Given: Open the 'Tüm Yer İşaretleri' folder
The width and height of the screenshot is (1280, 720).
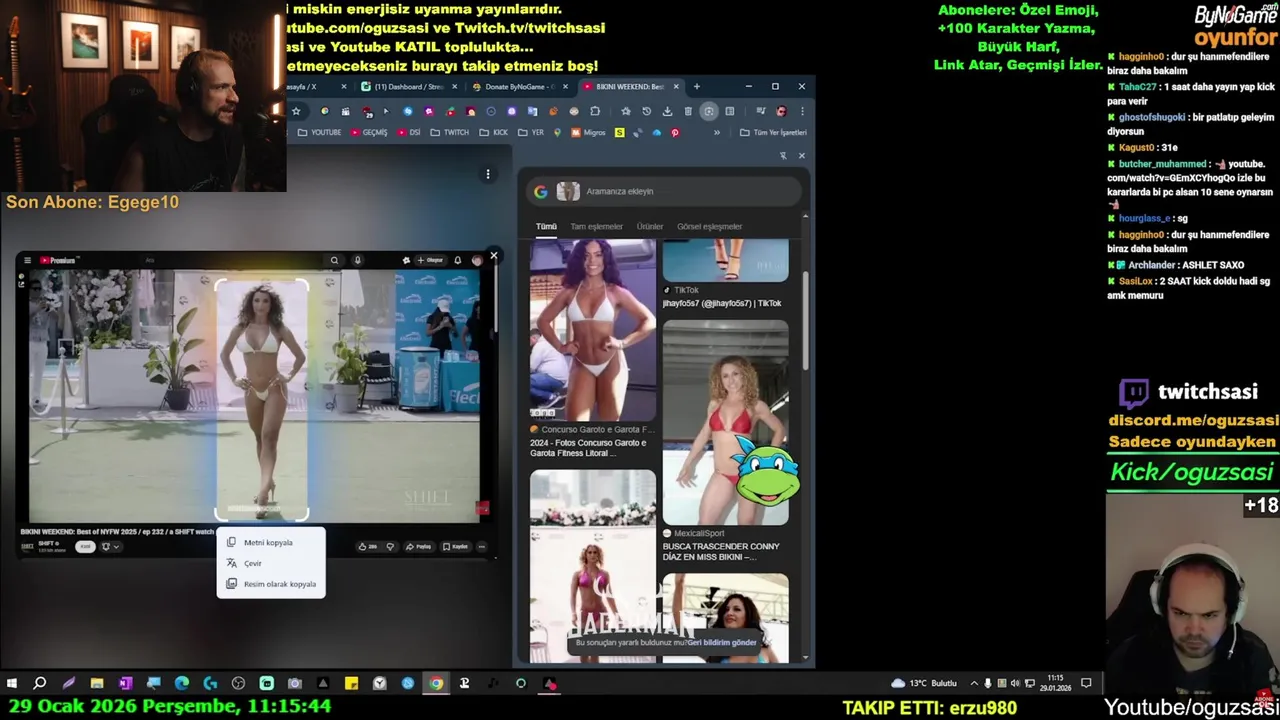Looking at the screenshot, I should [x=773, y=132].
